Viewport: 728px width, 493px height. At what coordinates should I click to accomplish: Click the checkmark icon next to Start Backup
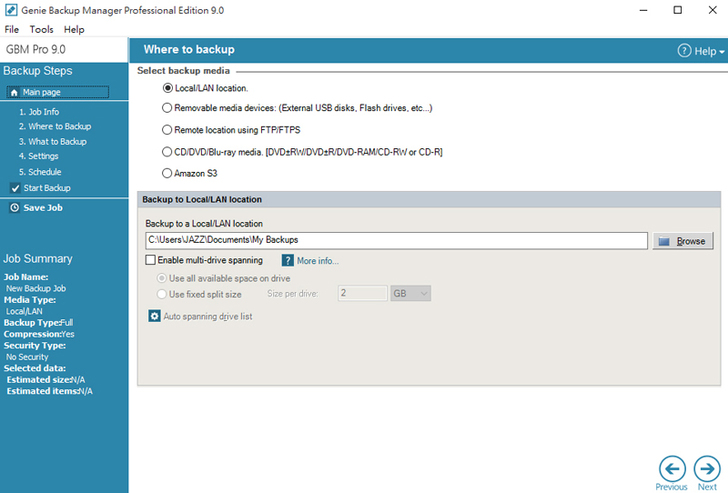point(15,188)
